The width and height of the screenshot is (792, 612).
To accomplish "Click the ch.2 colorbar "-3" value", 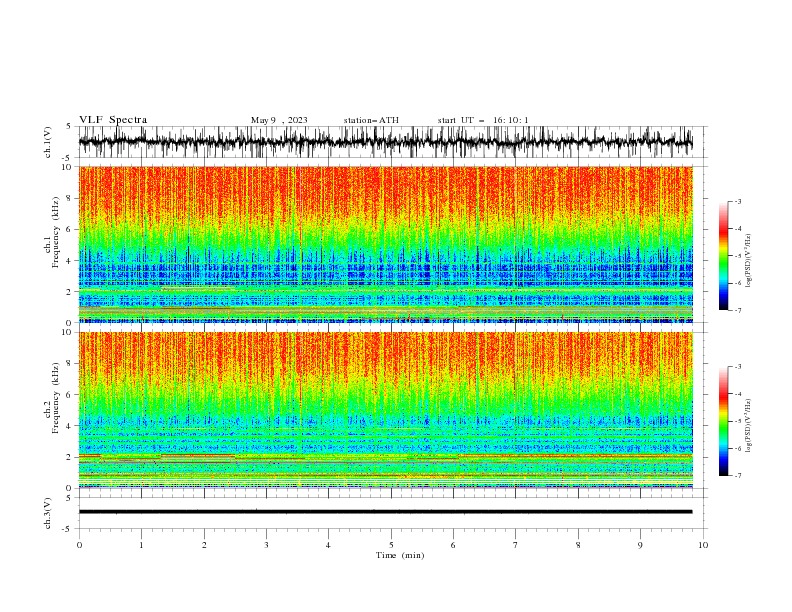I will click(x=738, y=367).
